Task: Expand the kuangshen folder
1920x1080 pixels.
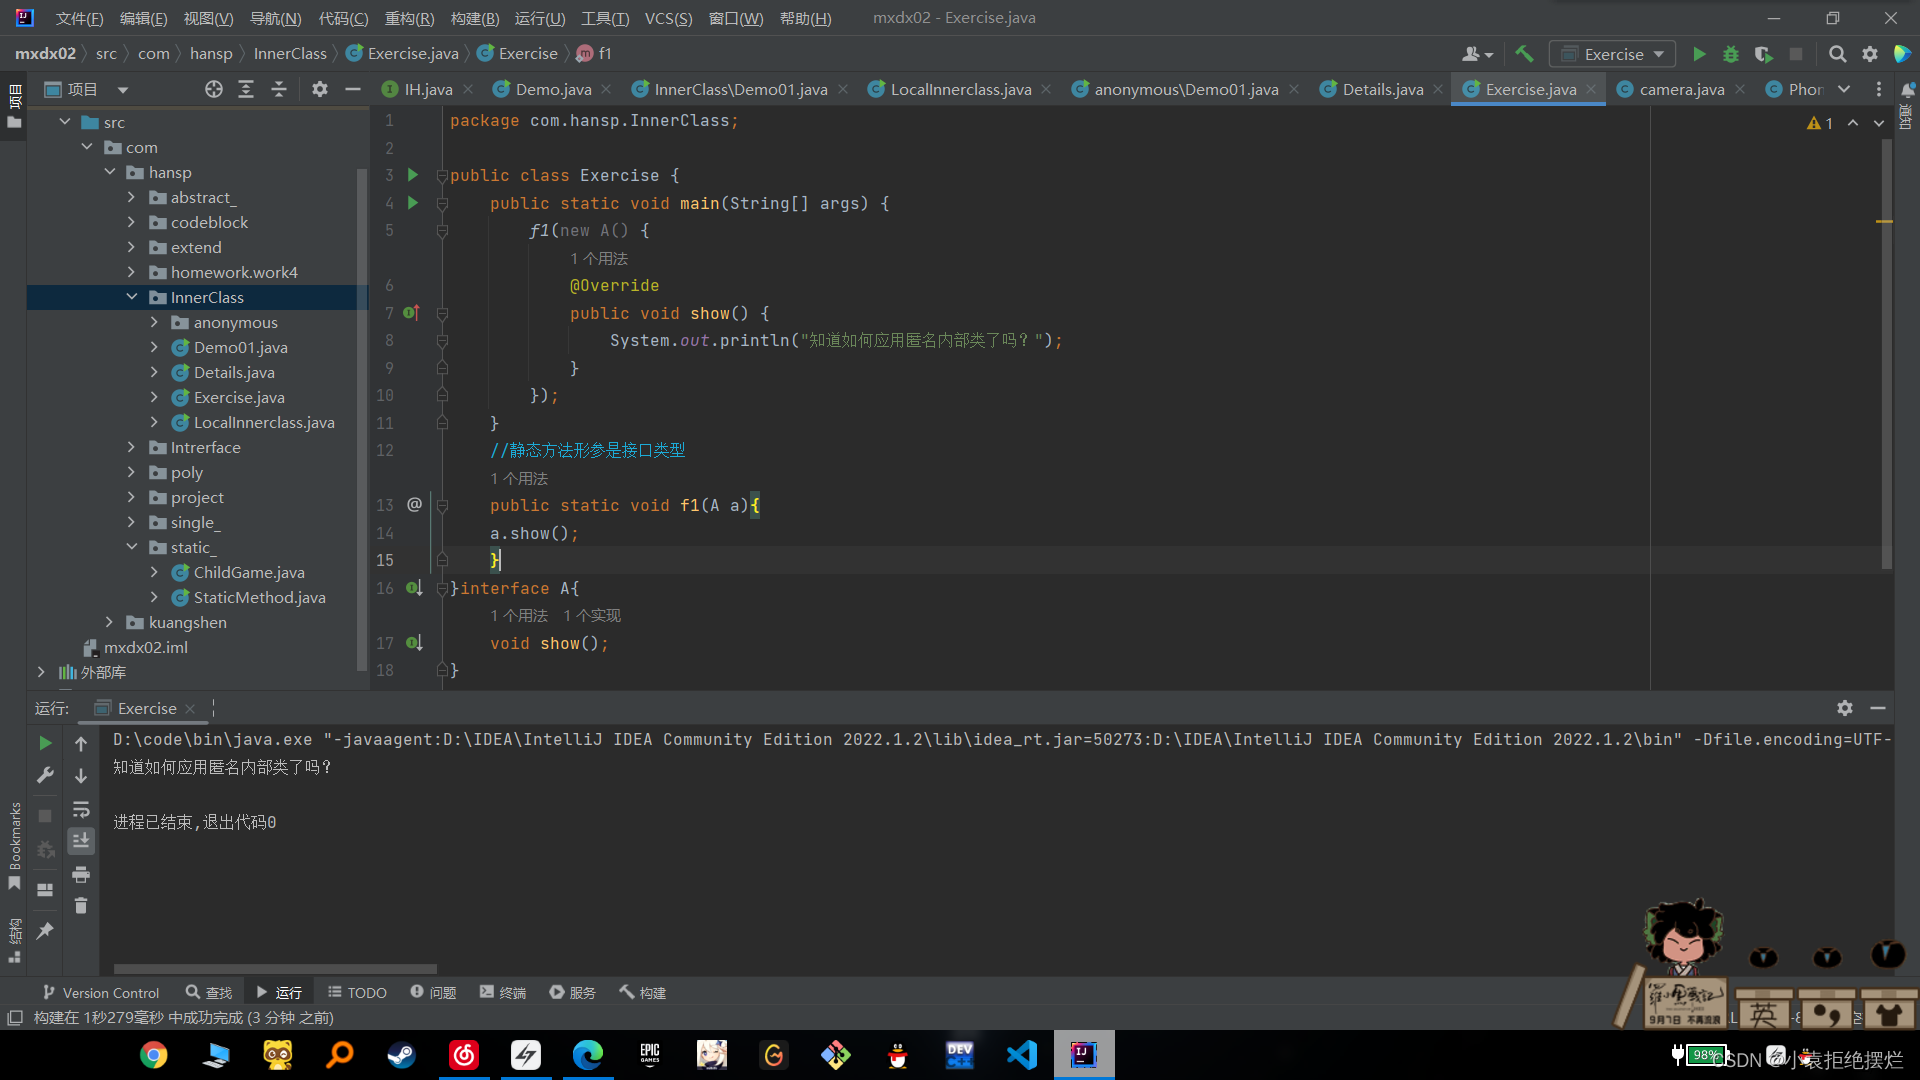Action: tap(110, 622)
